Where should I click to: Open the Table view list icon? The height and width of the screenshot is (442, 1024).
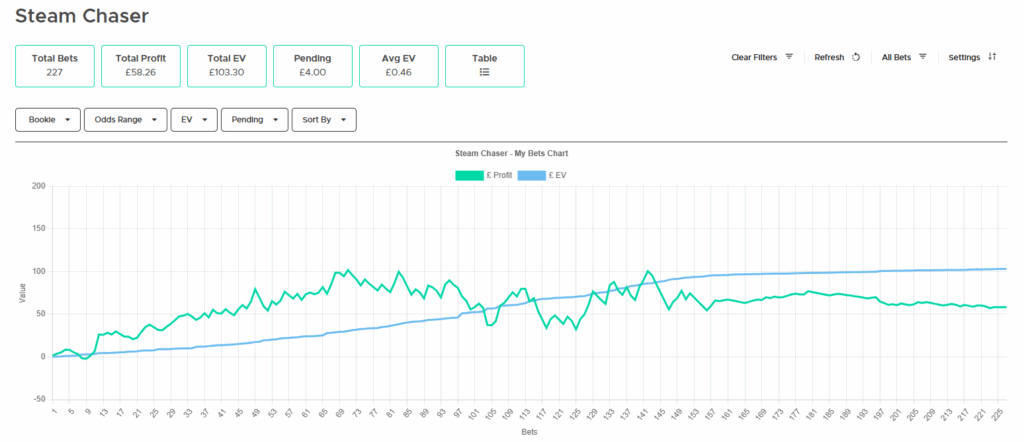click(x=485, y=72)
